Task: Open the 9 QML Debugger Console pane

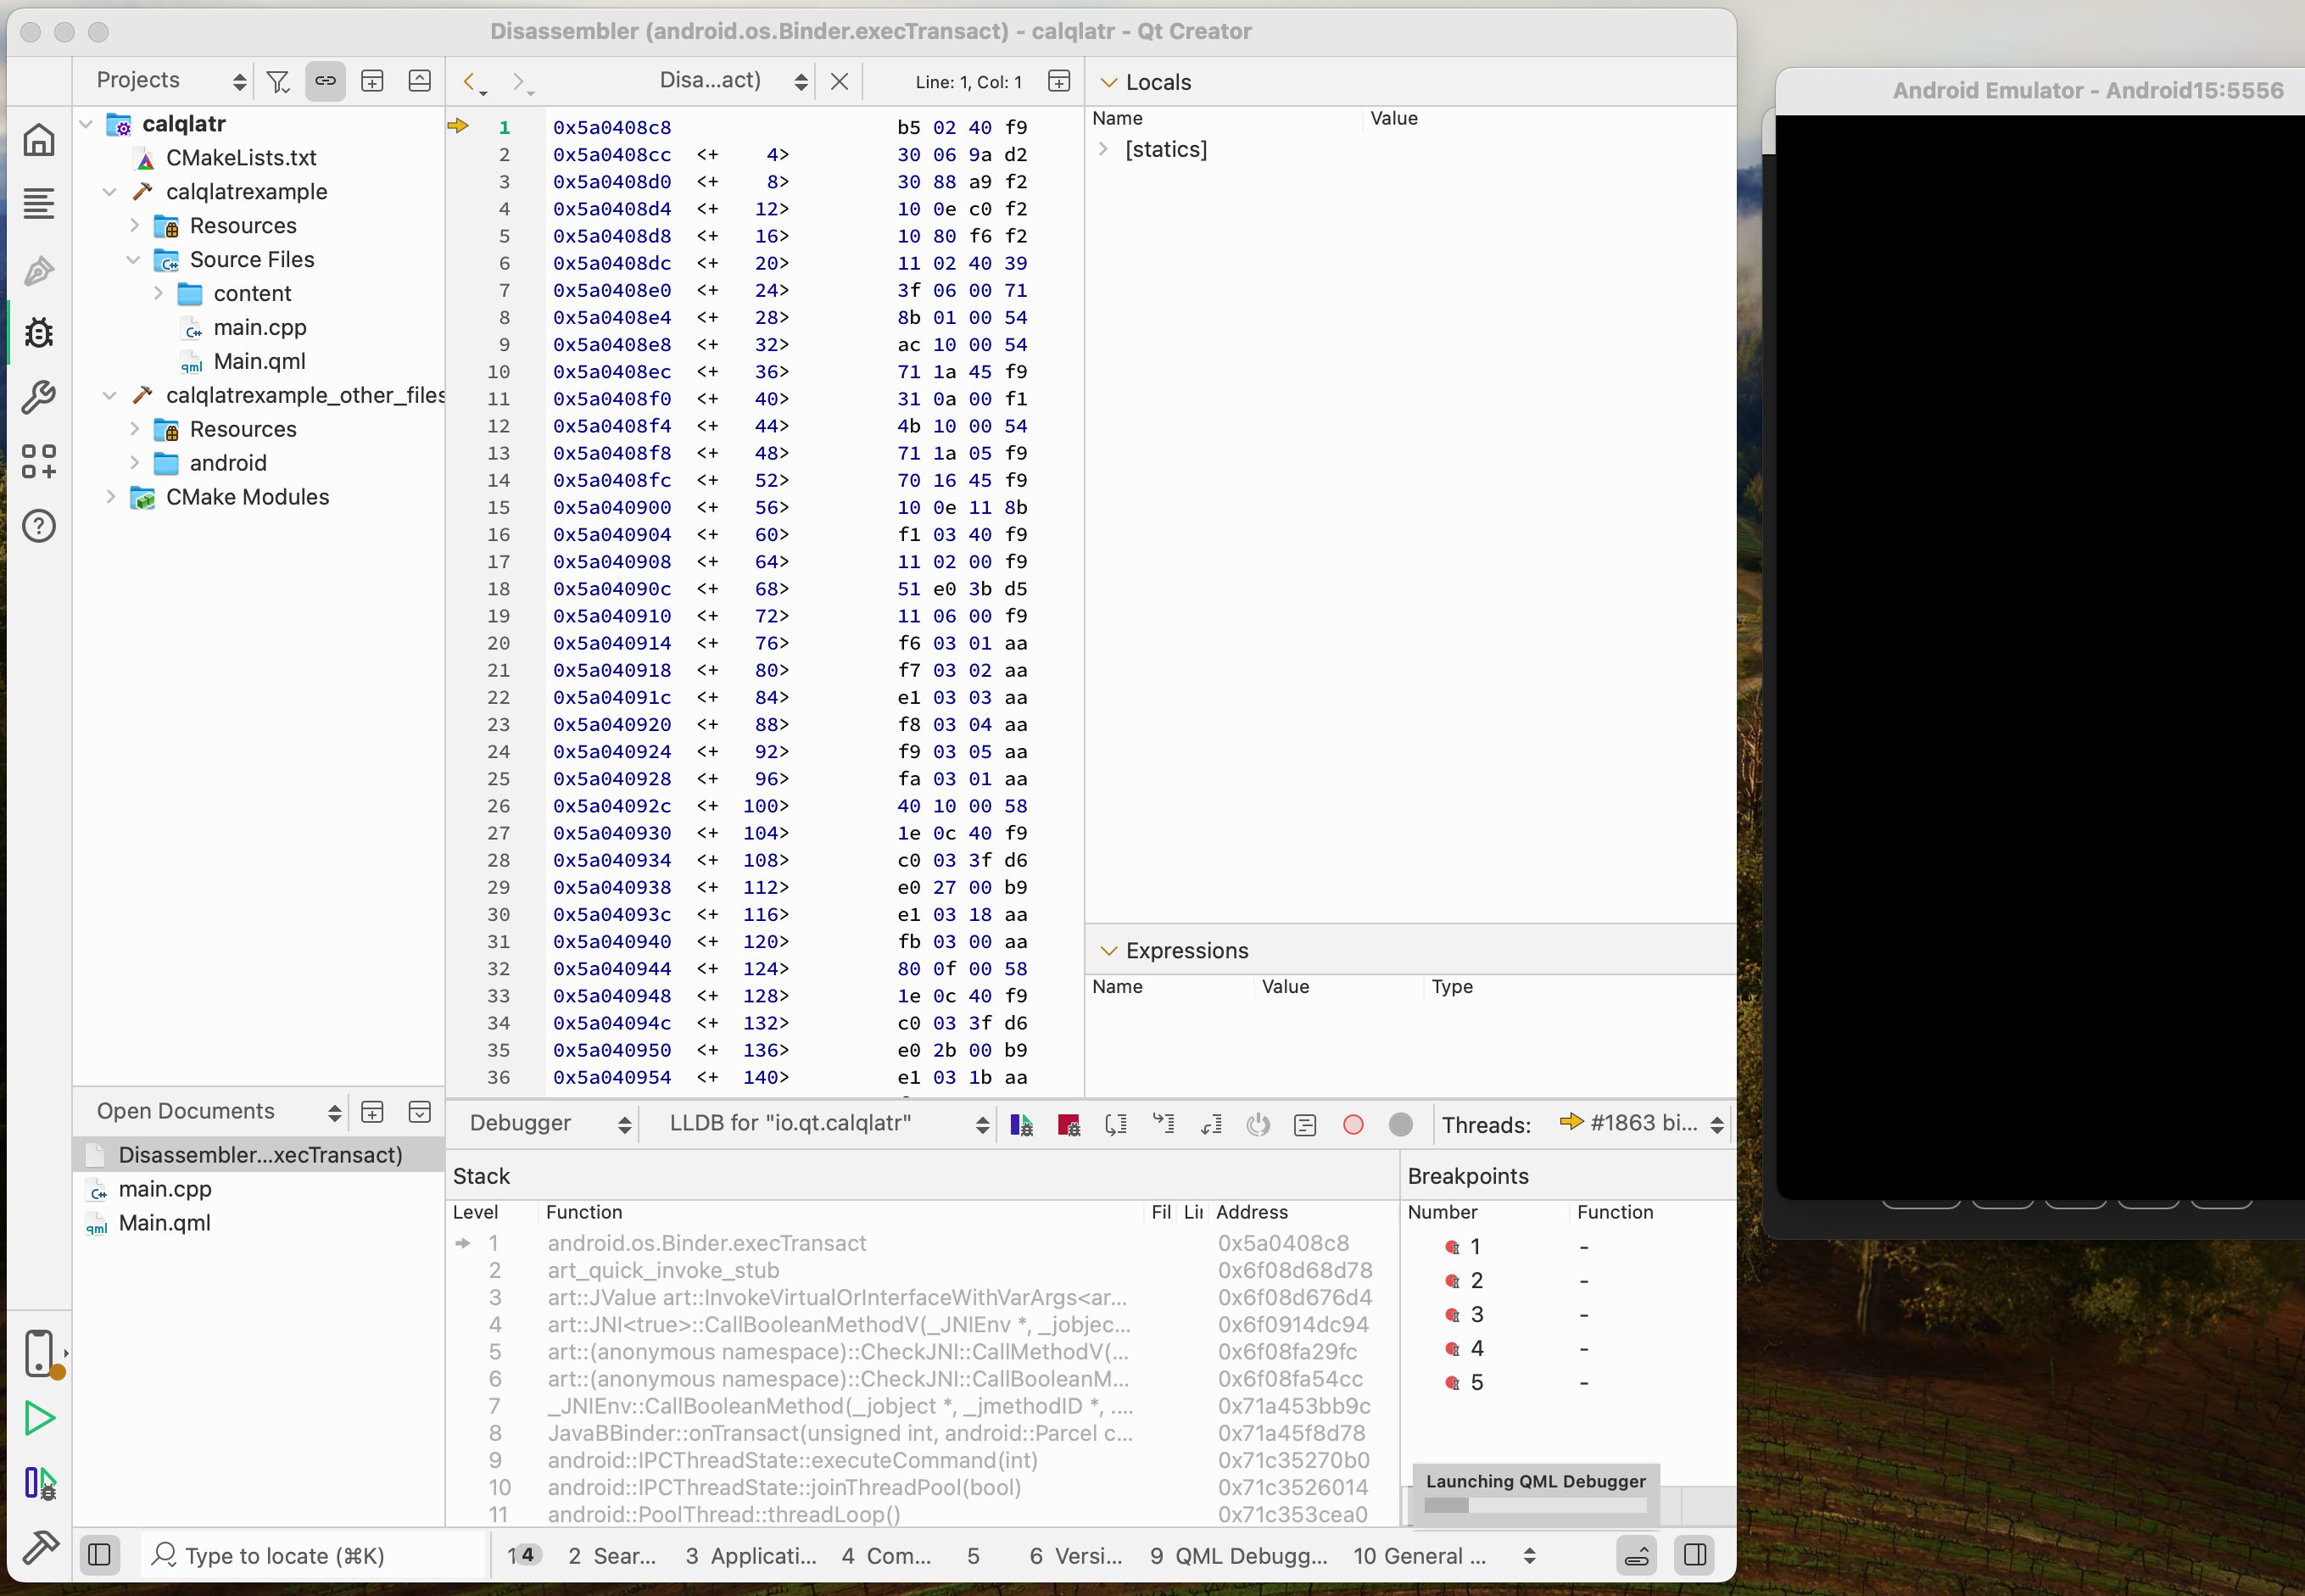Action: [x=1238, y=1556]
